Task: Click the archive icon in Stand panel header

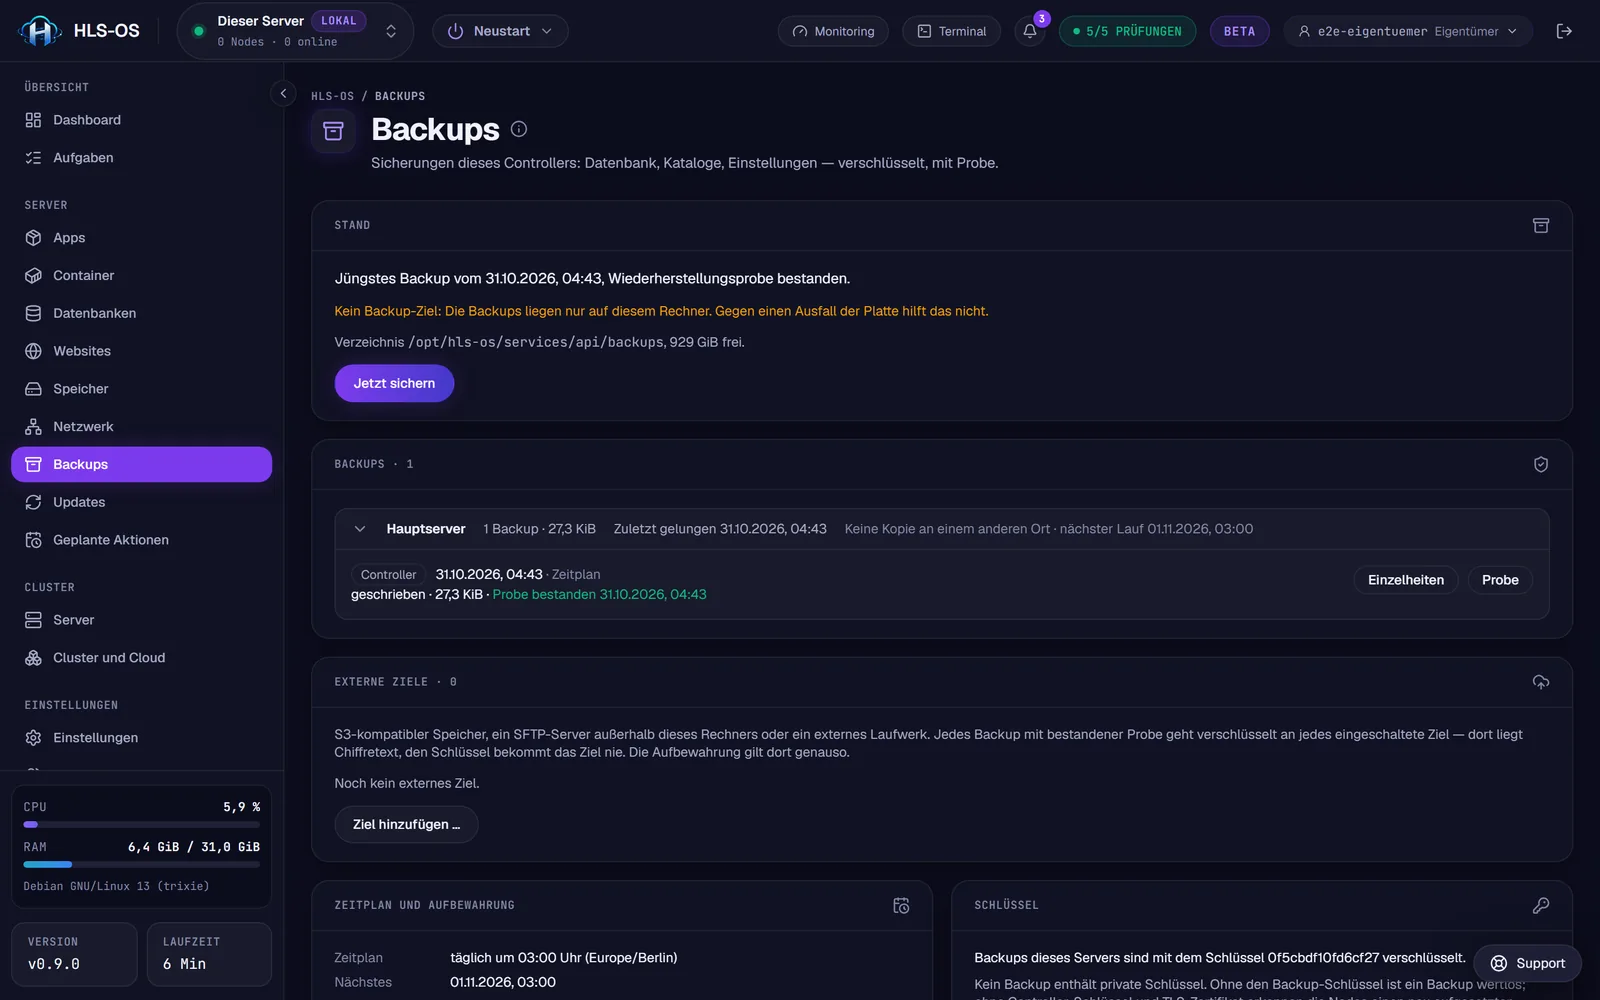Action: point(1541,226)
